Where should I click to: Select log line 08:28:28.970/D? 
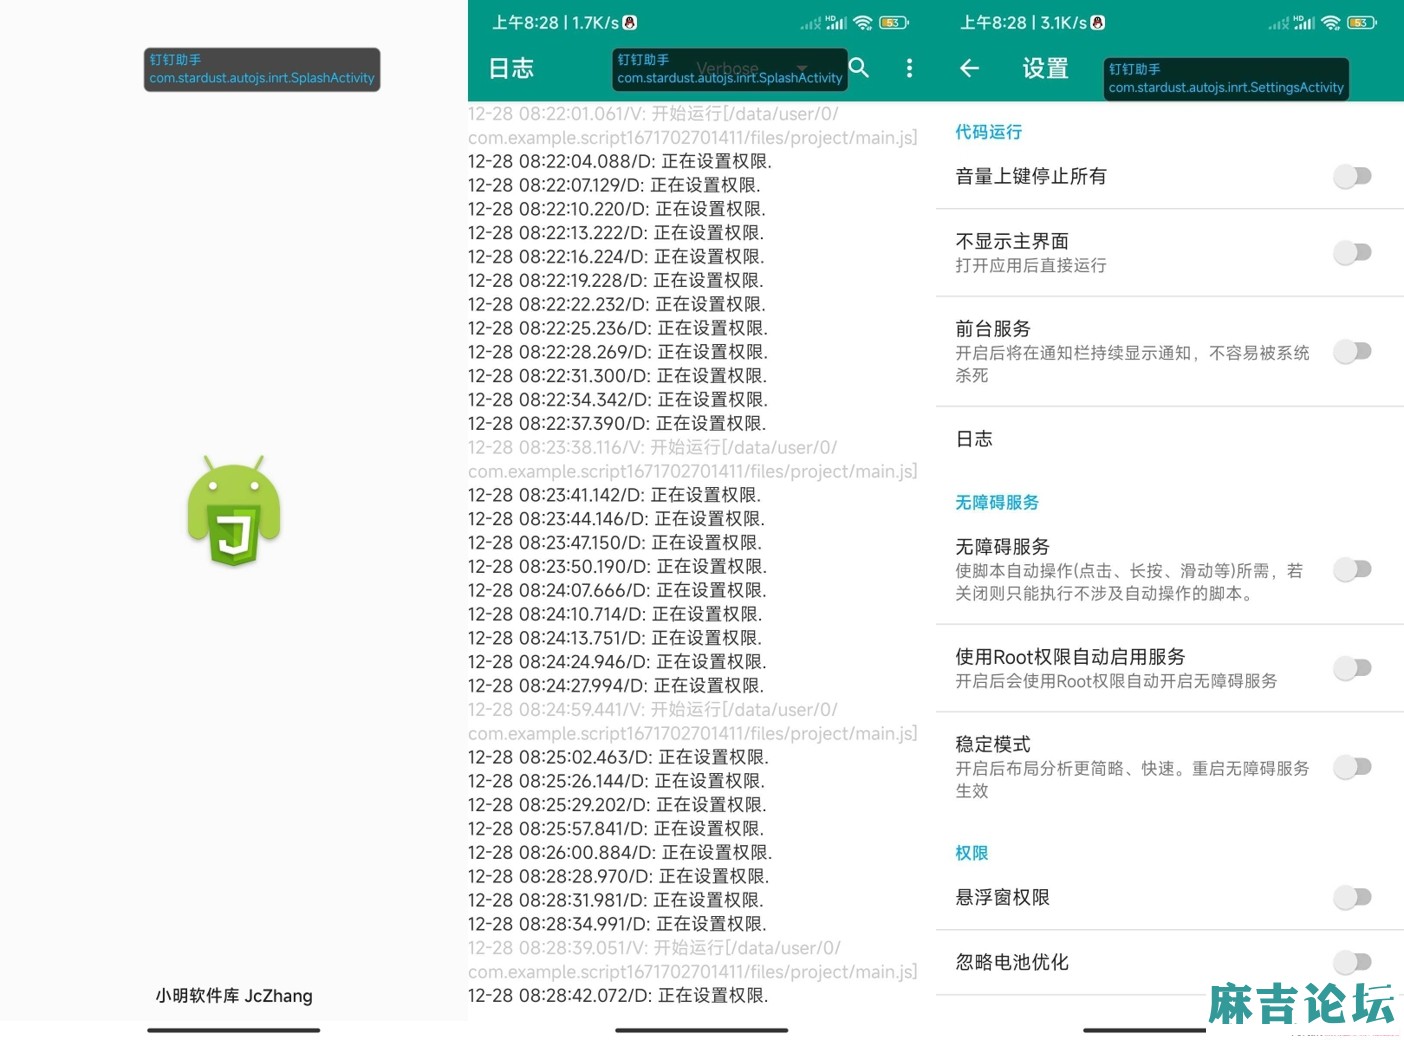[x=619, y=877]
